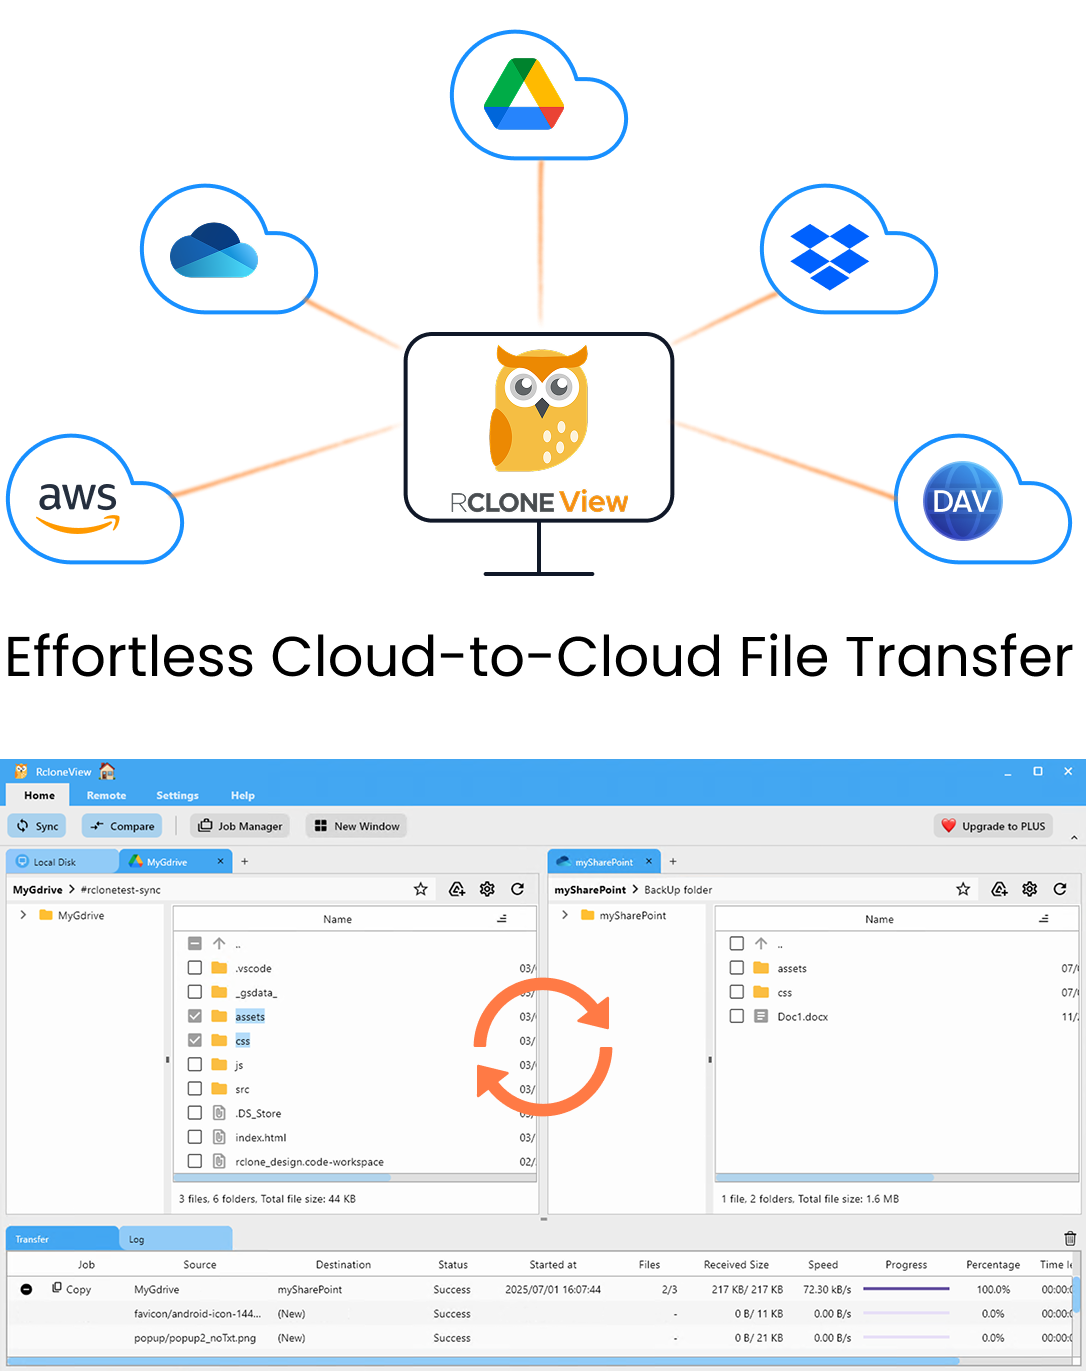This screenshot has width=1086, height=1371.
Task: Click the add-remote icon in the mySharePoint panel
Action: (999, 888)
